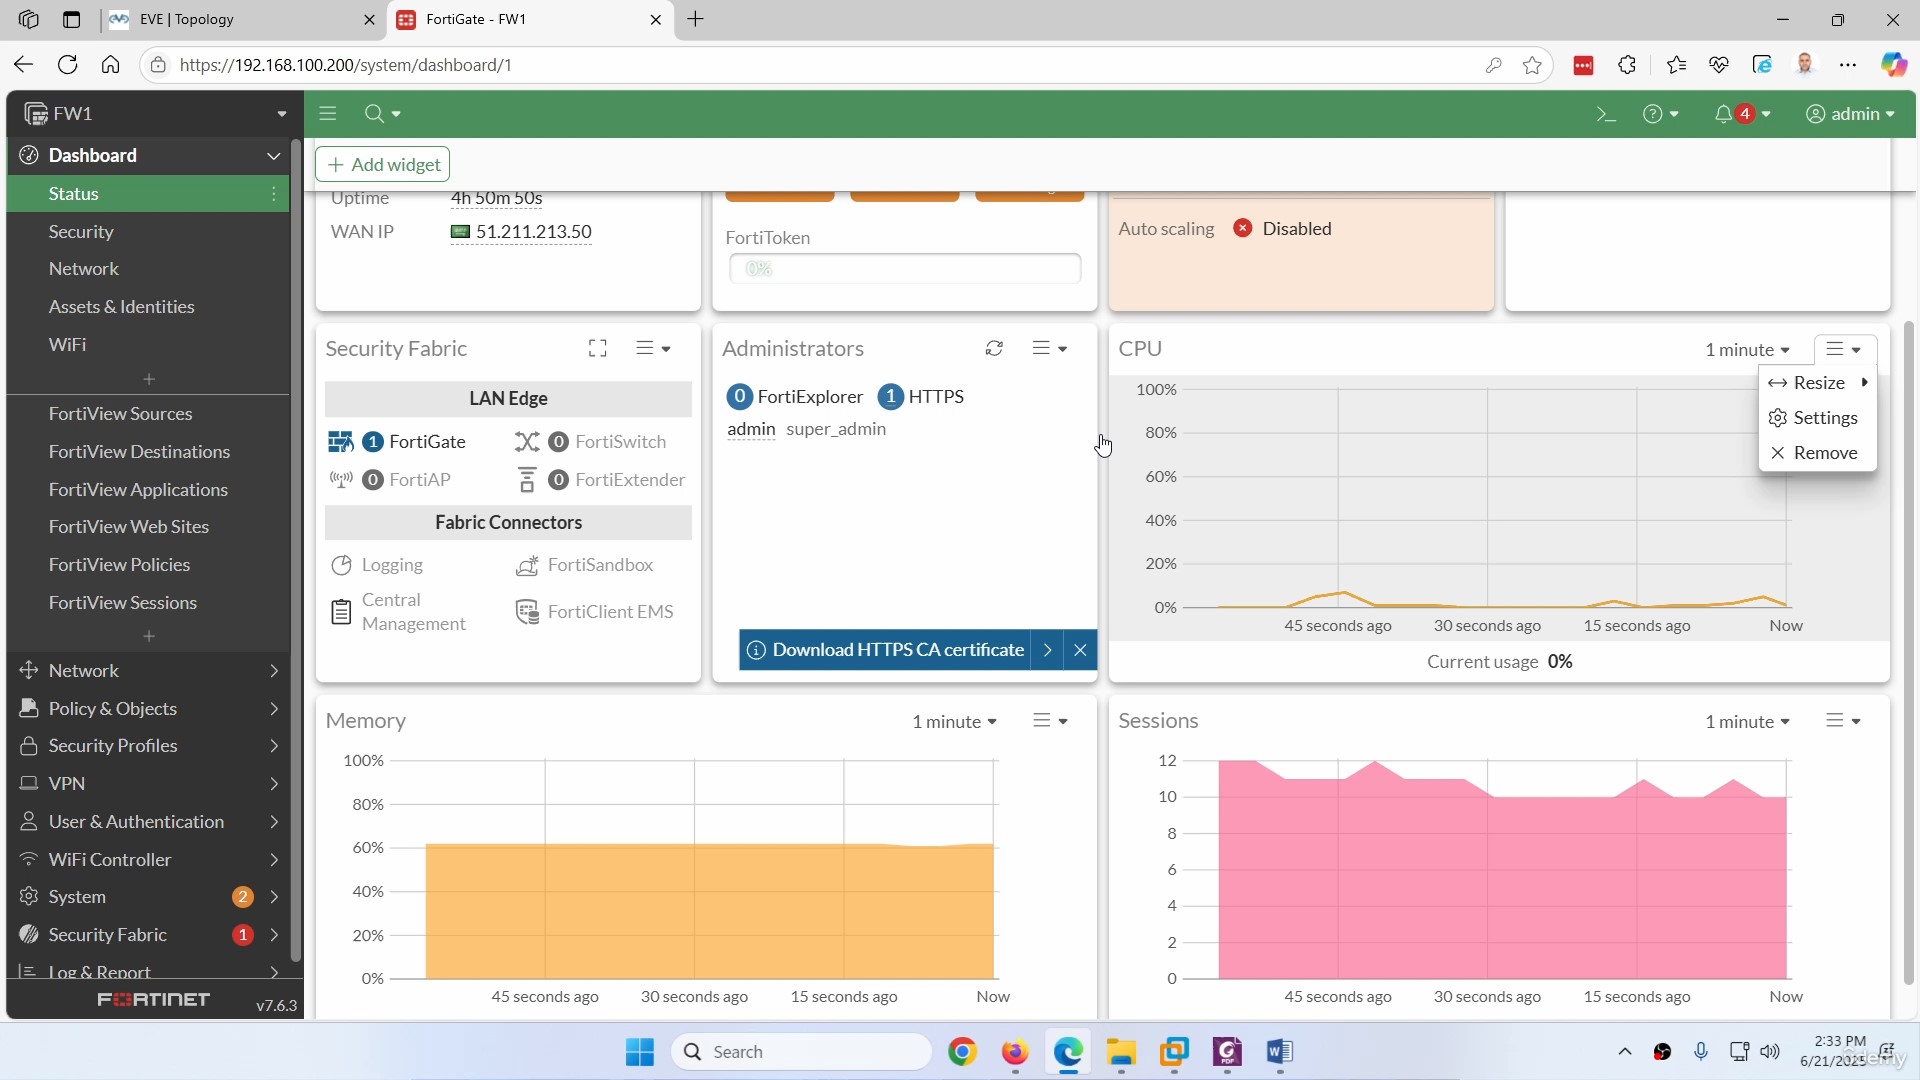Switch to EVE Topology browser tab
This screenshot has width=1920, height=1080.
point(243,20)
